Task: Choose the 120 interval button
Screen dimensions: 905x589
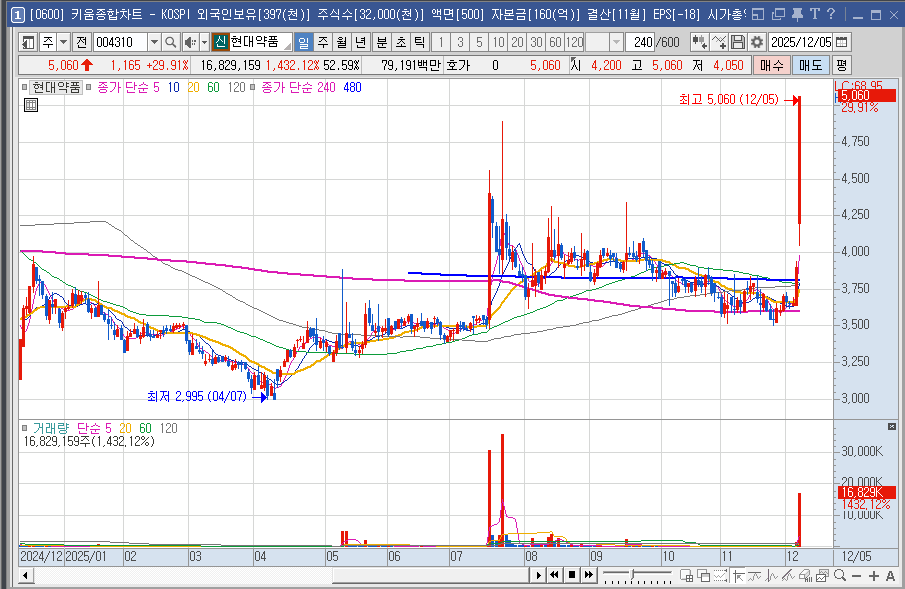Action: coord(574,42)
